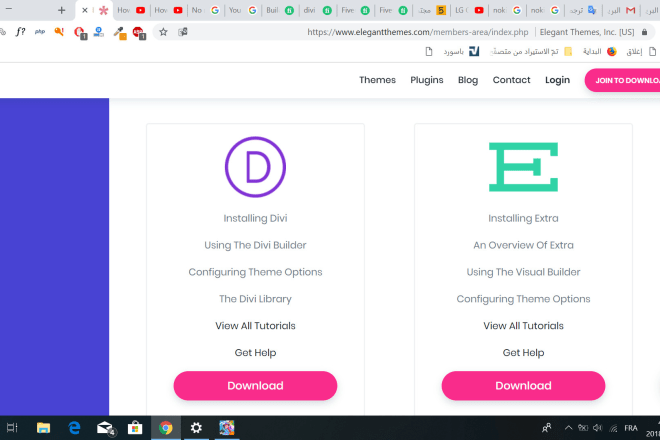This screenshot has width=660, height=440.
Task: Click the URL in the address bar
Action: 418,32
